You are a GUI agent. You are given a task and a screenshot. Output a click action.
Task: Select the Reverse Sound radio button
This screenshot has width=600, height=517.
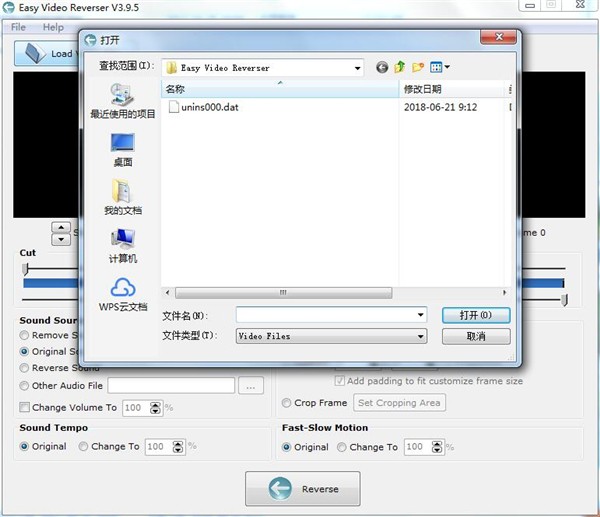pos(24,368)
